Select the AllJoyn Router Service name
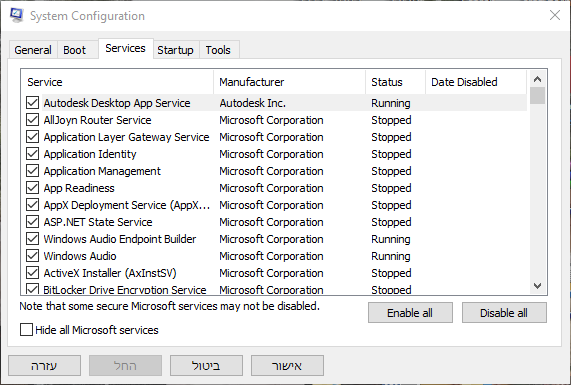Image resolution: width=571 pixels, height=385 pixels. point(97,120)
